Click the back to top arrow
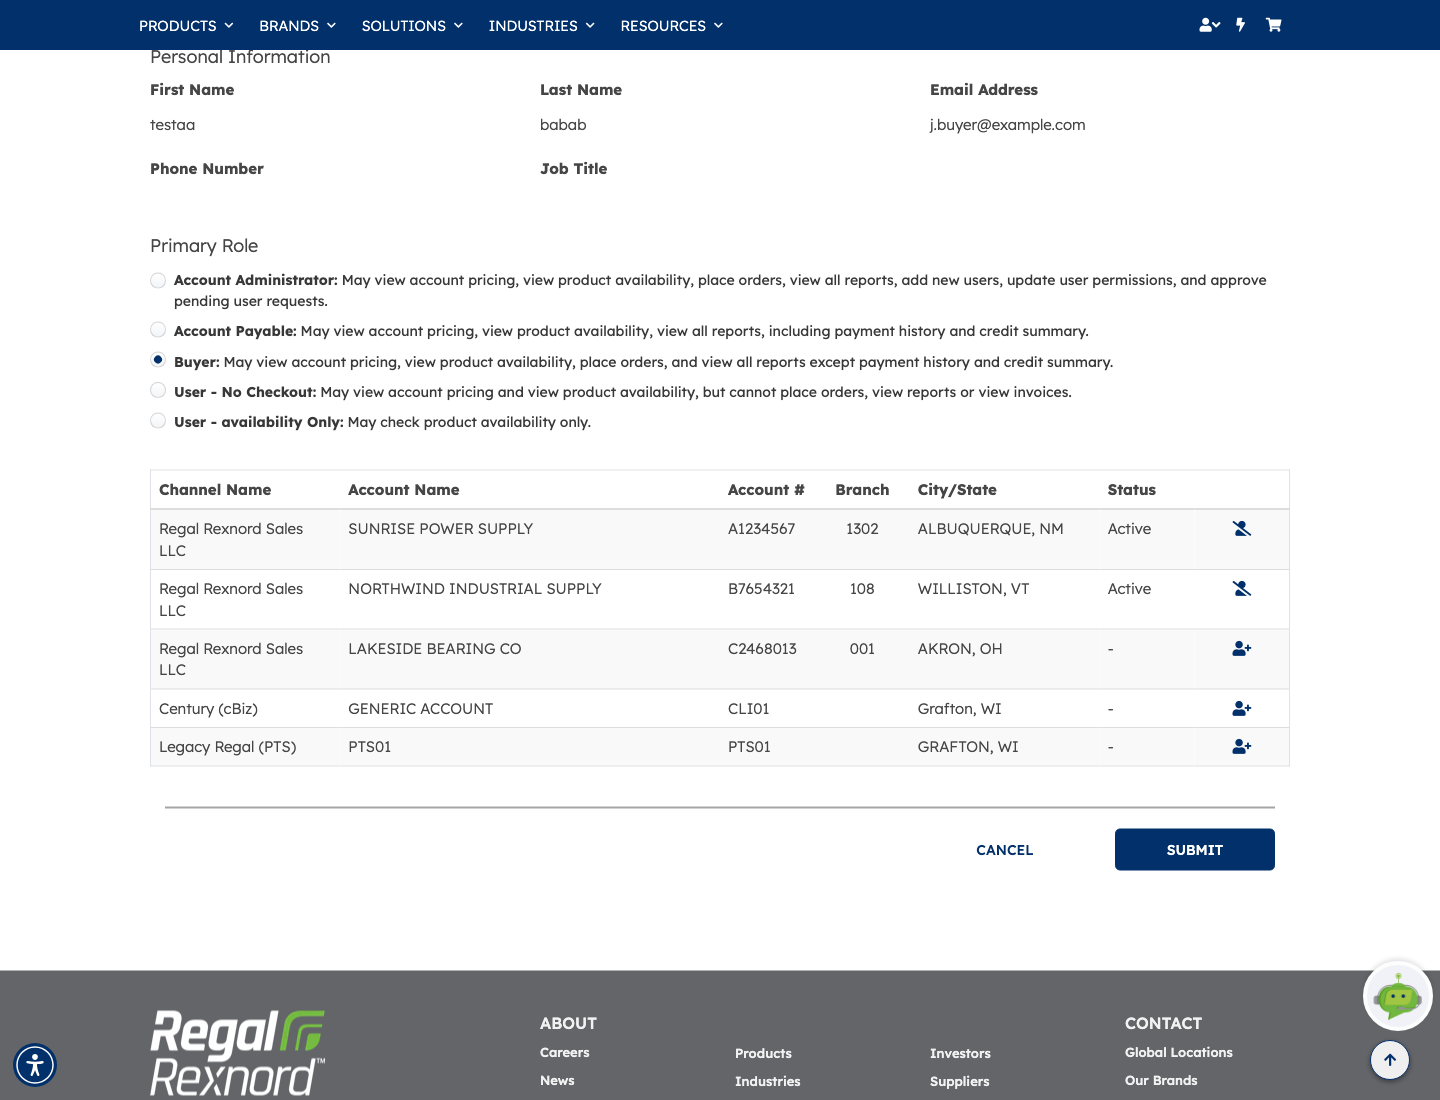 pyautogui.click(x=1390, y=1060)
